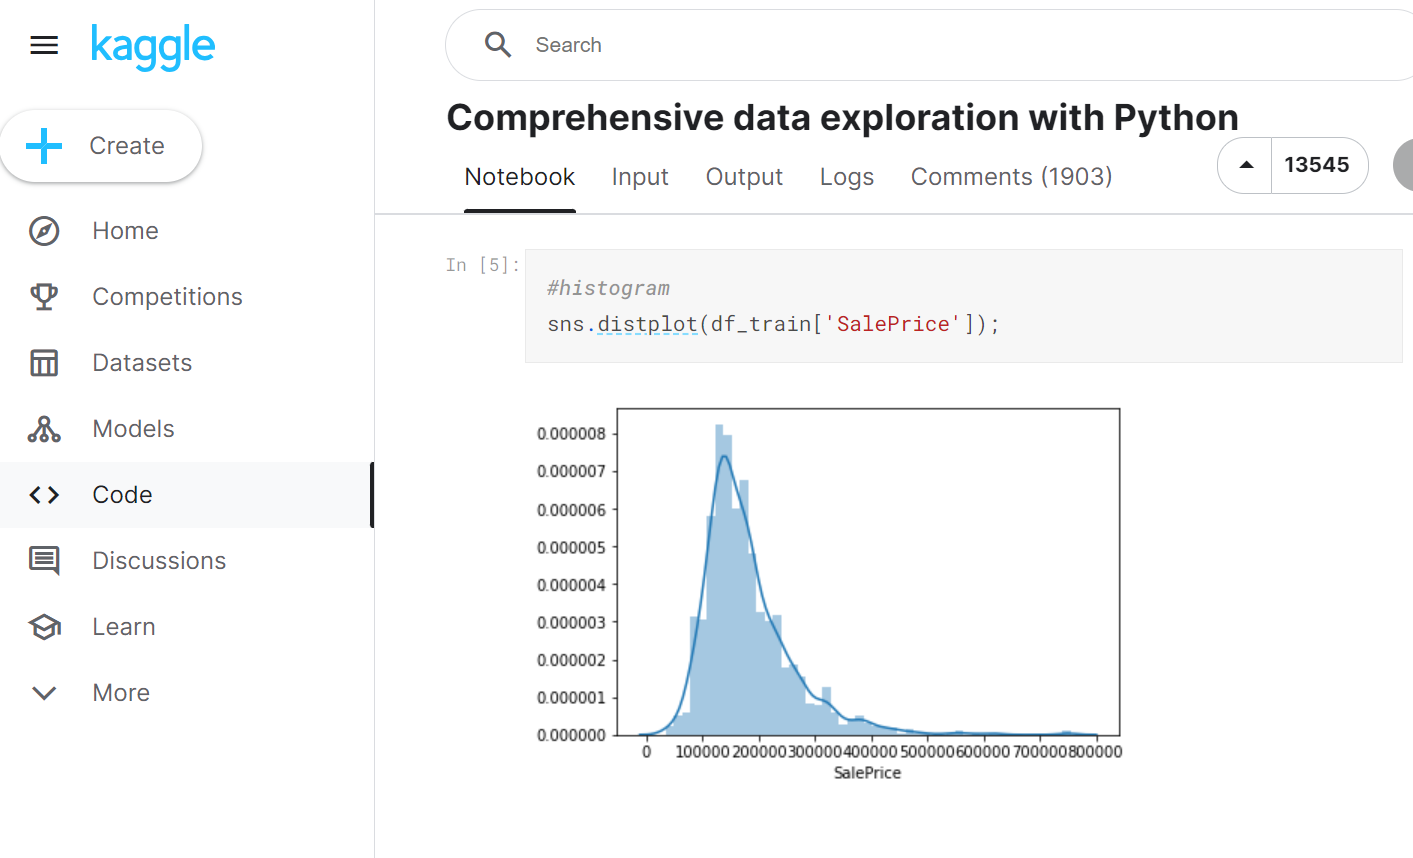Click the #histogram comment line
1413x858 pixels.
click(x=608, y=288)
